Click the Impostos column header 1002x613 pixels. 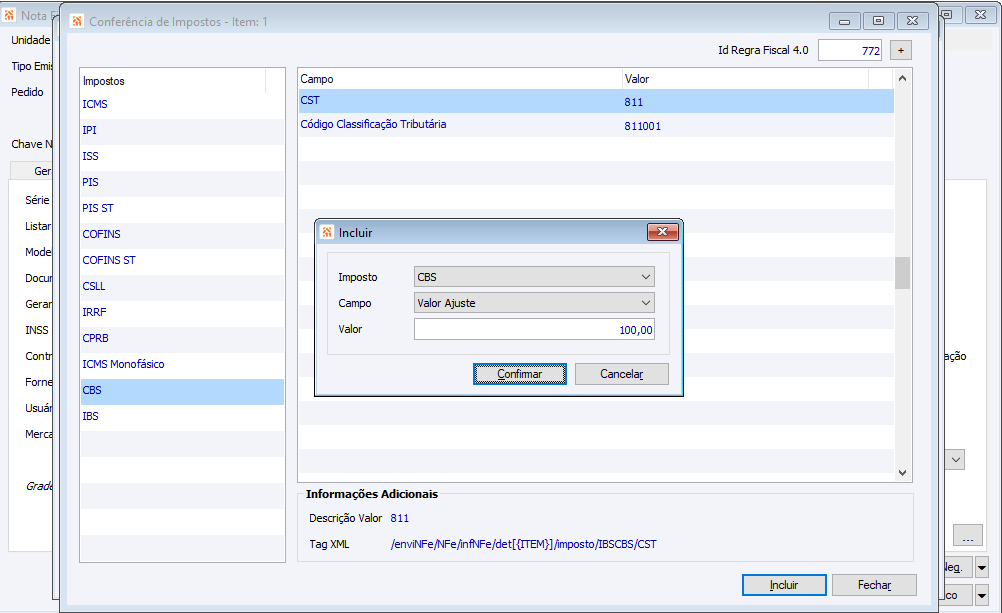tap(173, 81)
